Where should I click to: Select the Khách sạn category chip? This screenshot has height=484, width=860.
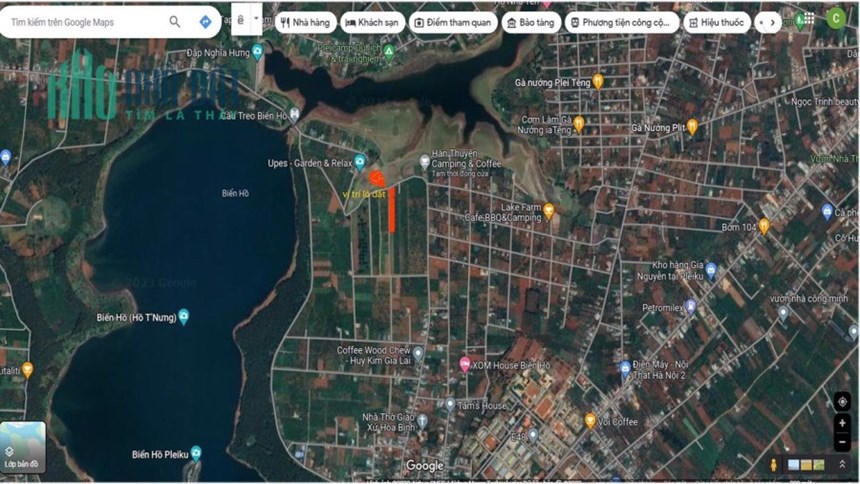372,22
